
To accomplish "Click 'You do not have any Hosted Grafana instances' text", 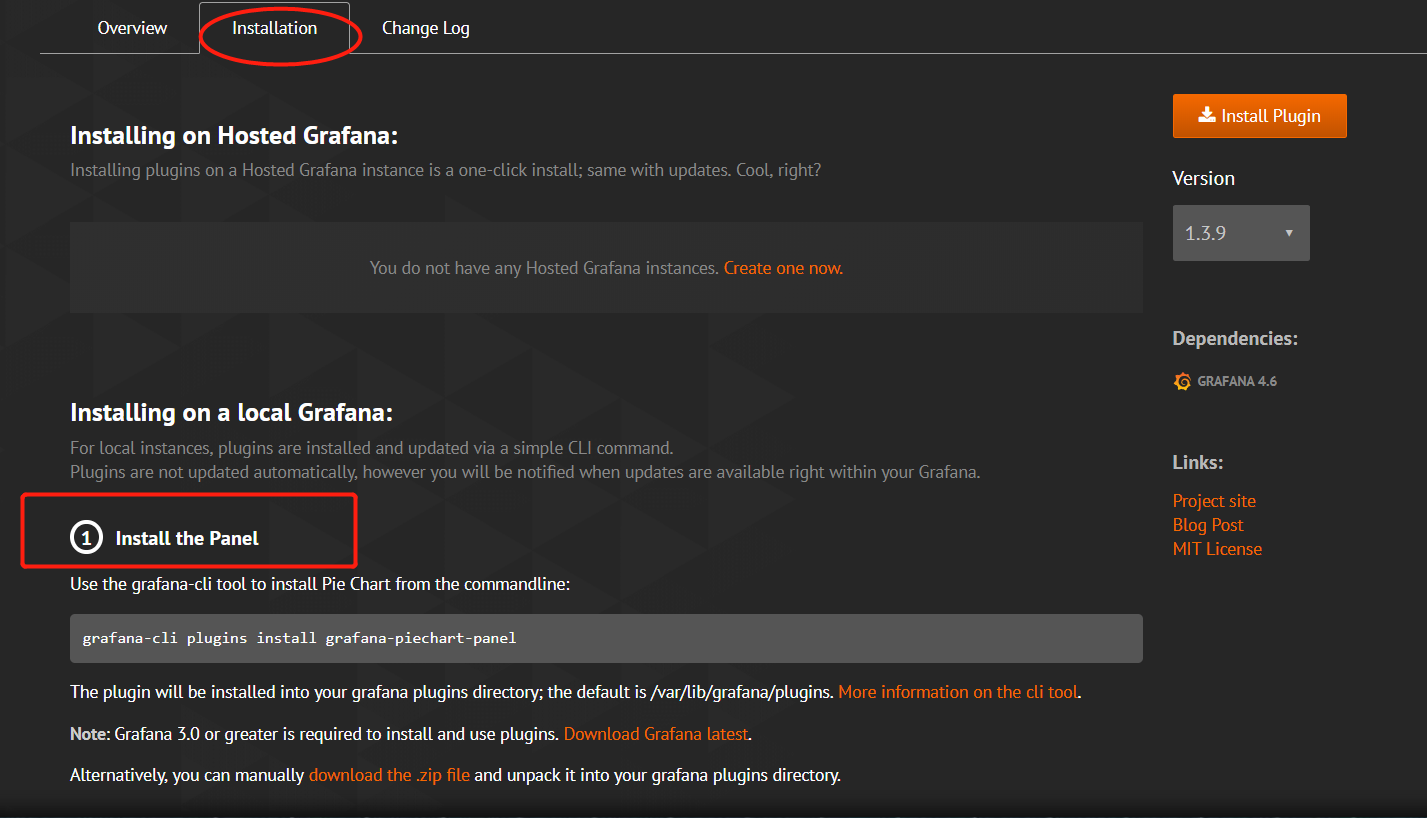I will click(x=544, y=268).
